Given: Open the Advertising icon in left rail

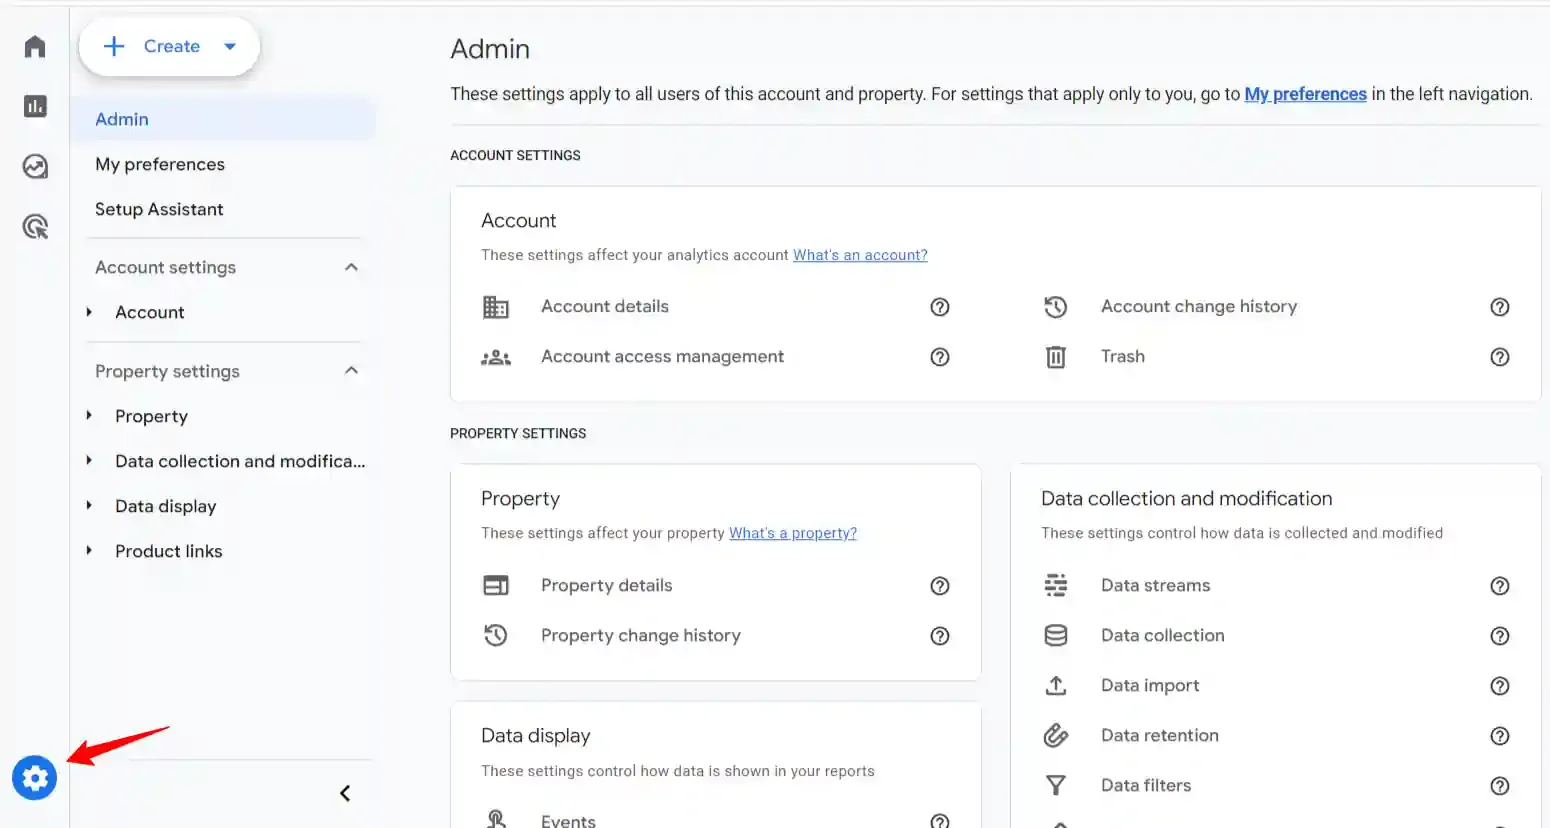Looking at the screenshot, I should click(35, 227).
